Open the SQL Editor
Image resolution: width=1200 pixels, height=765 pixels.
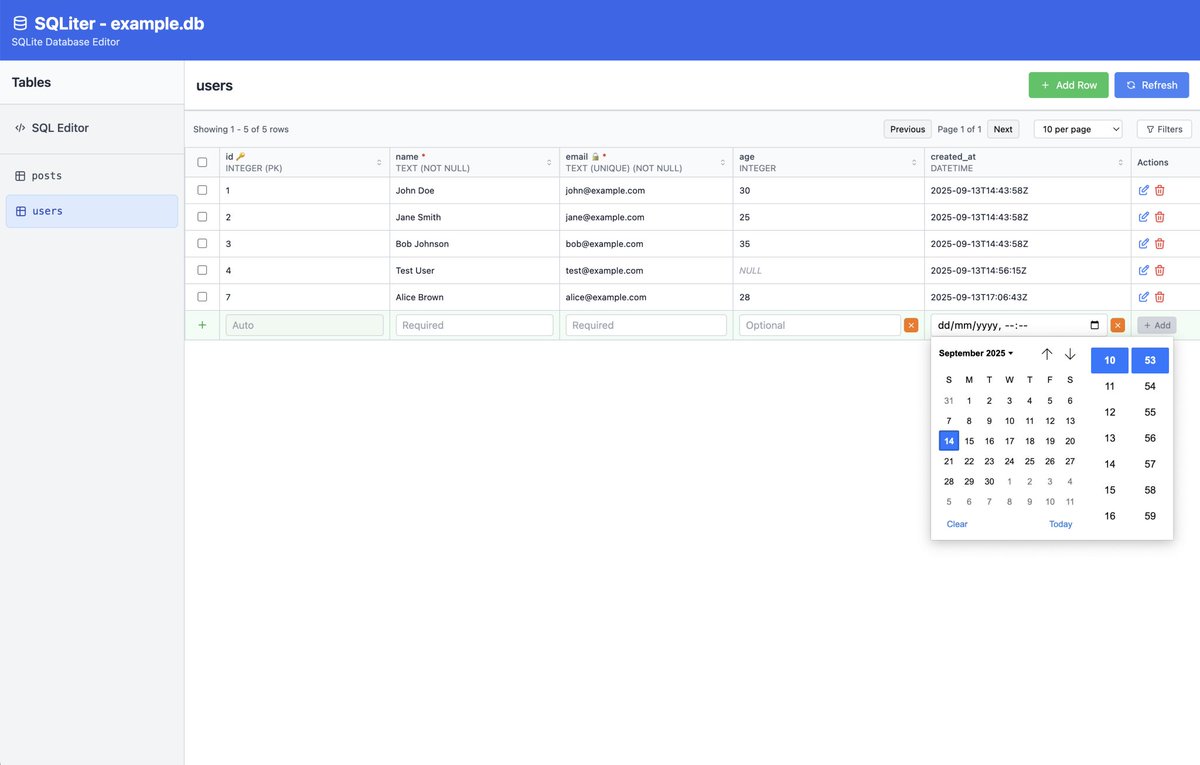click(x=92, y=128)
